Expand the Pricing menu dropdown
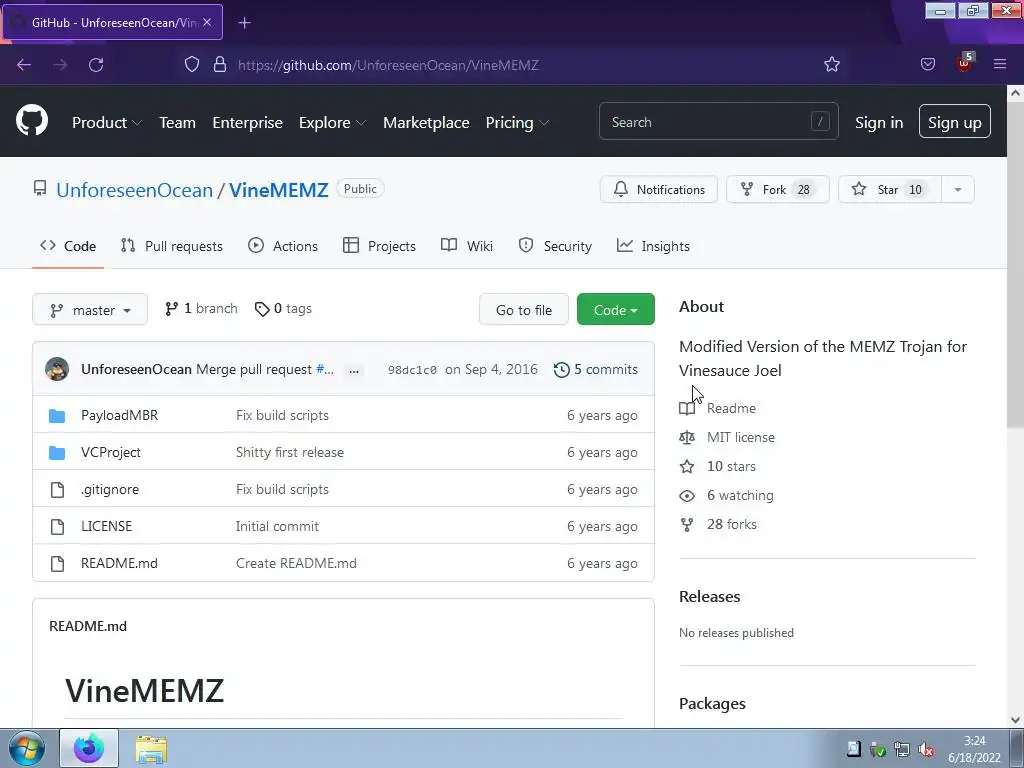Screen dimensions: 1024x768 tap(517, 122)
